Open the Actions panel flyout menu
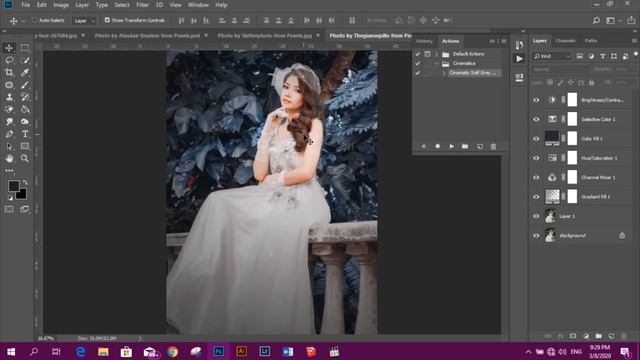The height and width of the screenshot is (360, 640). 504,41
